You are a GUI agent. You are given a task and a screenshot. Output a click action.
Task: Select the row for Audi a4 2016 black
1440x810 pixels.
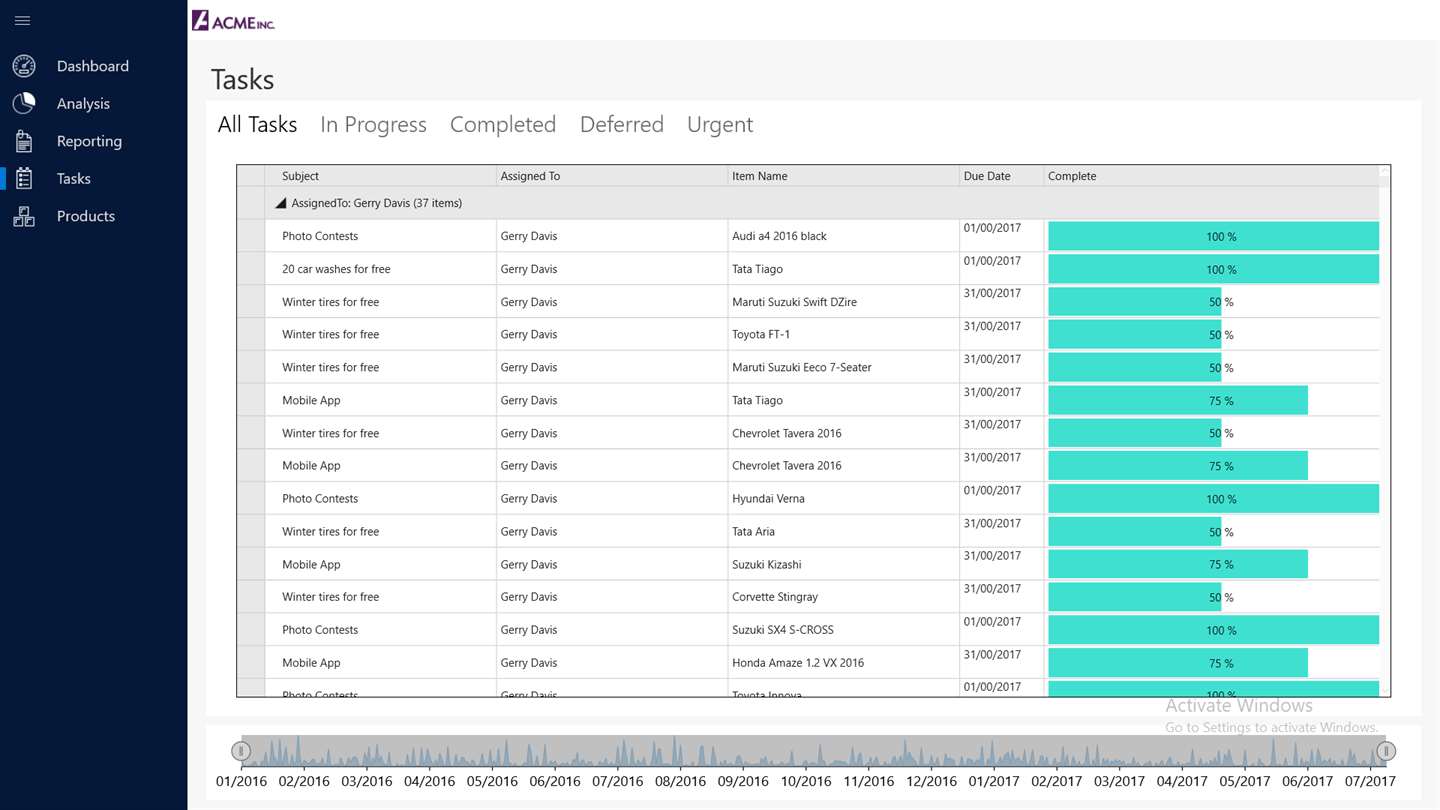[808, 236]
